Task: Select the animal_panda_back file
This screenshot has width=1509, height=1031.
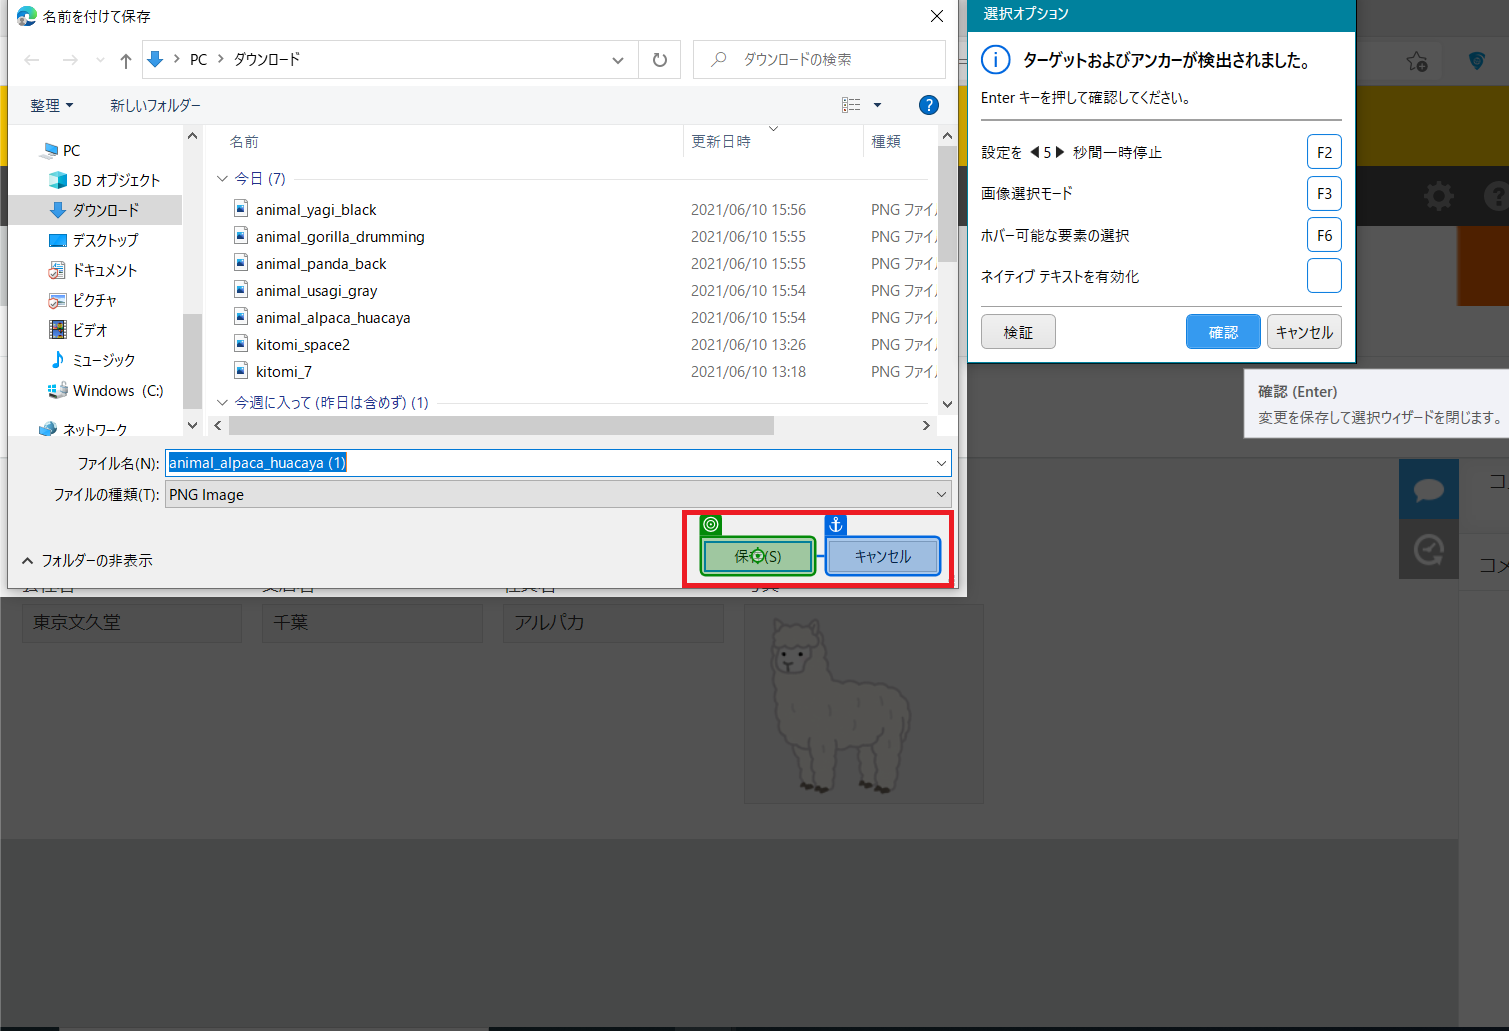Action: tap(321, 264)
